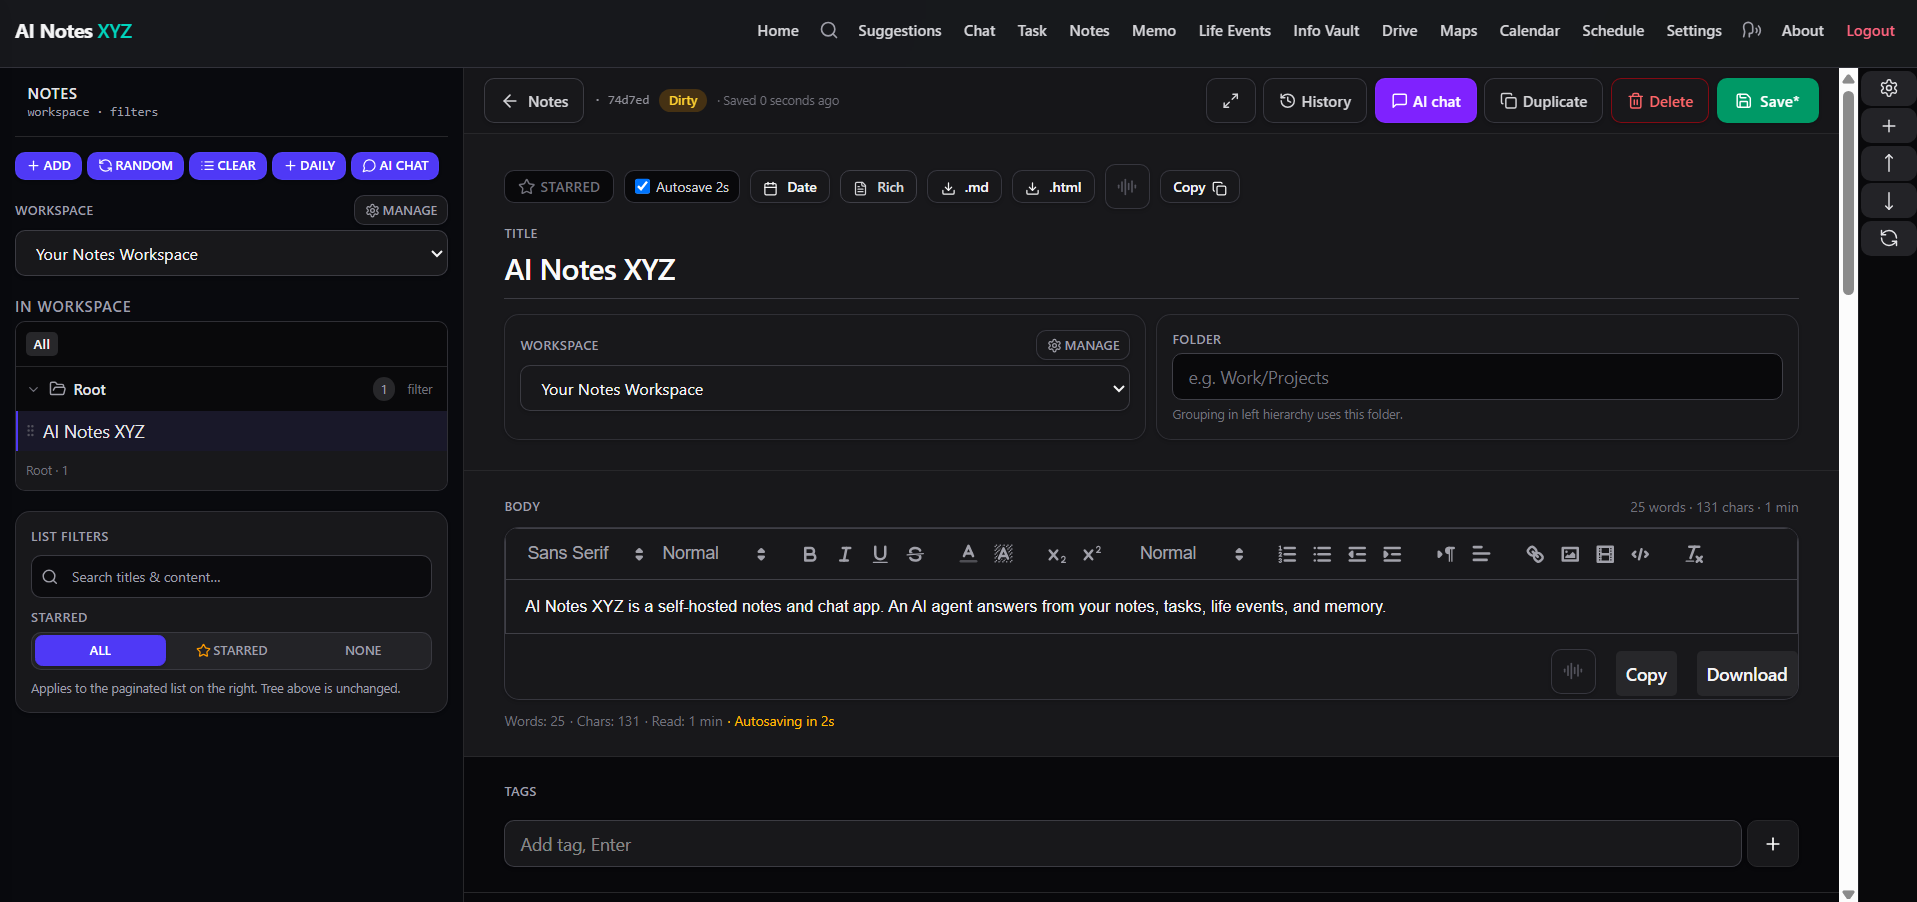Open Suggestions in the top menu
This screenshot has width=1917, height=902.
click(x=899, y=31)
